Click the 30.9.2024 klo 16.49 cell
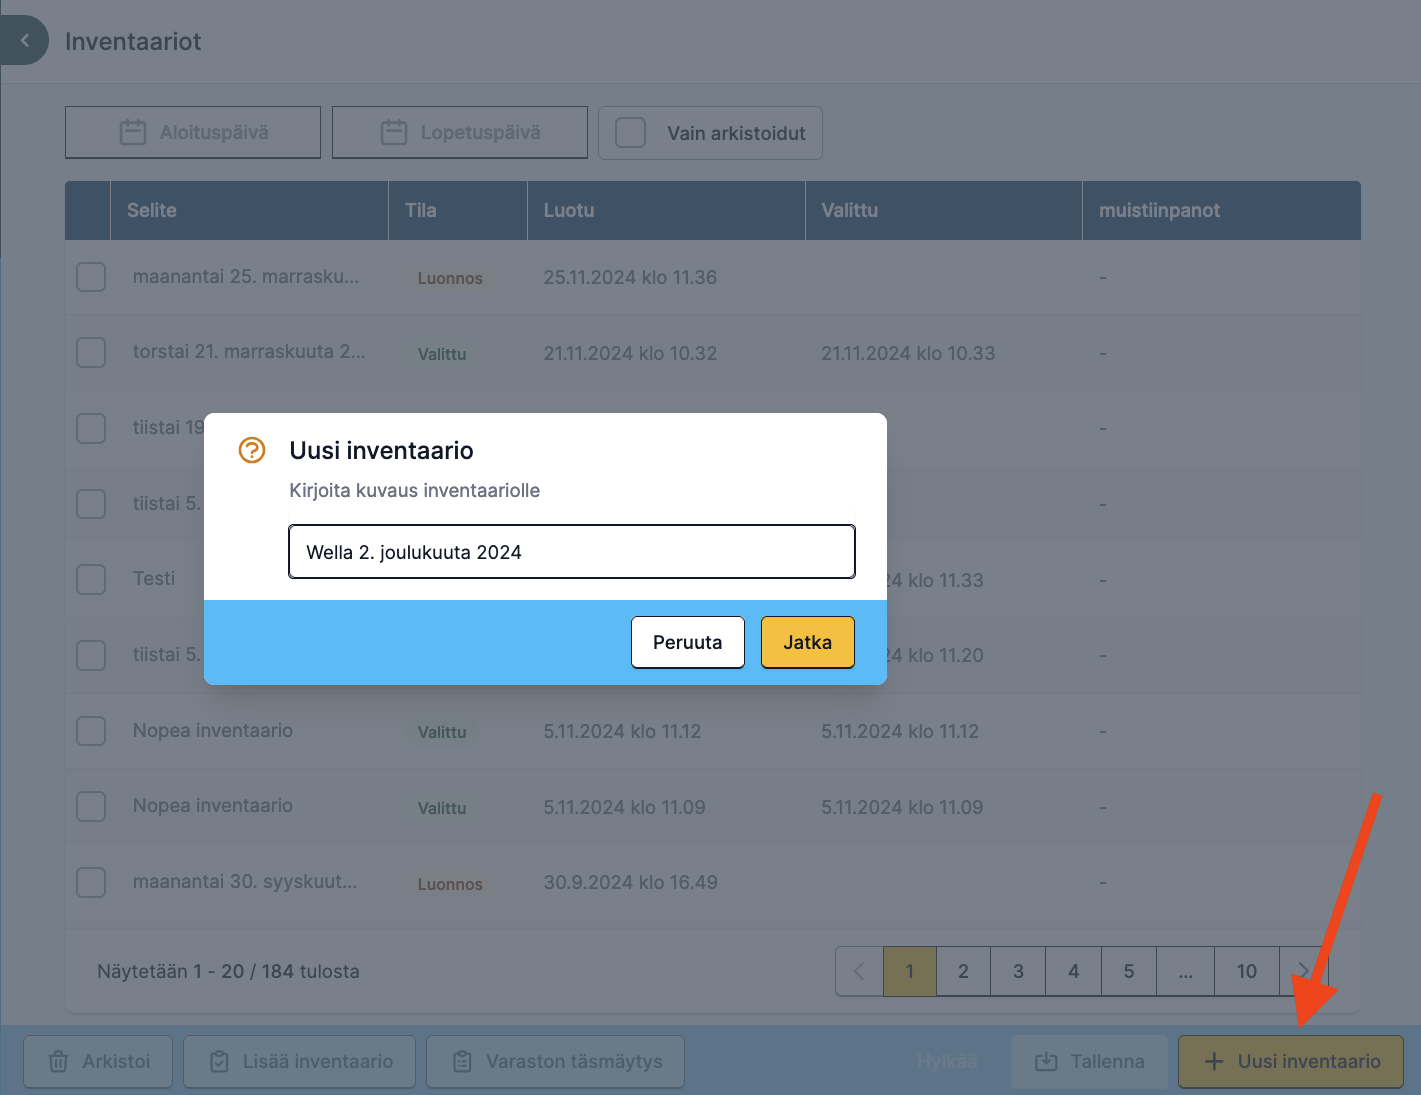Image resolution: width=1421 pixels, height=1095 pixels. (x=630, y=882)
